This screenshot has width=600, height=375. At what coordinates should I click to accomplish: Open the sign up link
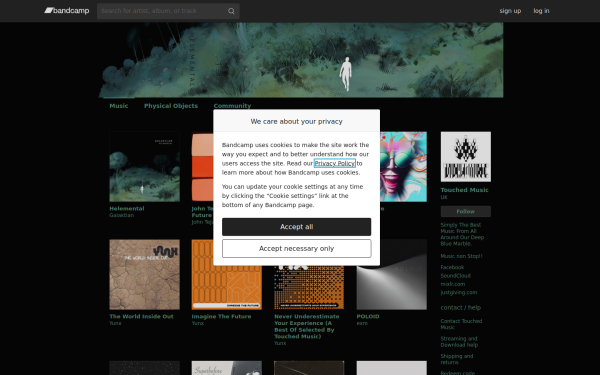(510, 11)
